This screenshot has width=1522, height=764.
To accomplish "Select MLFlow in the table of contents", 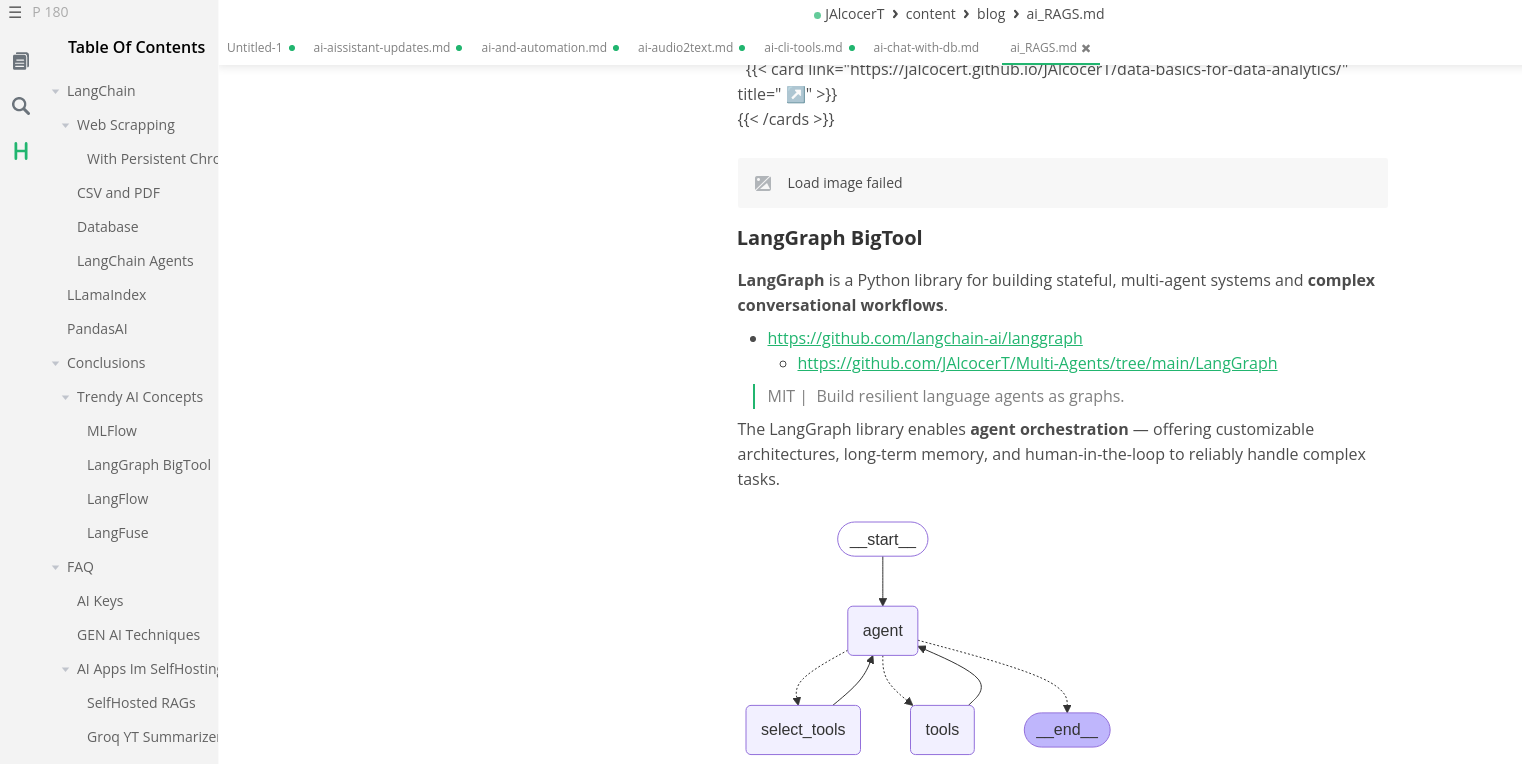I will click(x=112, y=431).
